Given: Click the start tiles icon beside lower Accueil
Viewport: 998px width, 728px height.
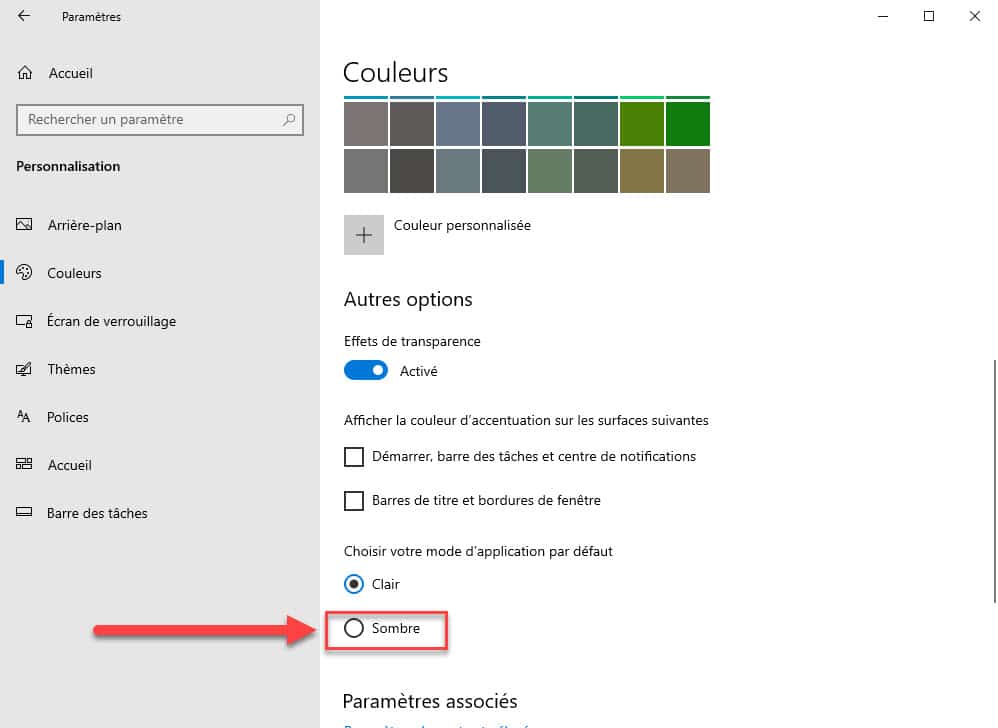Looking at the screenshot, I should pos(24,465).
